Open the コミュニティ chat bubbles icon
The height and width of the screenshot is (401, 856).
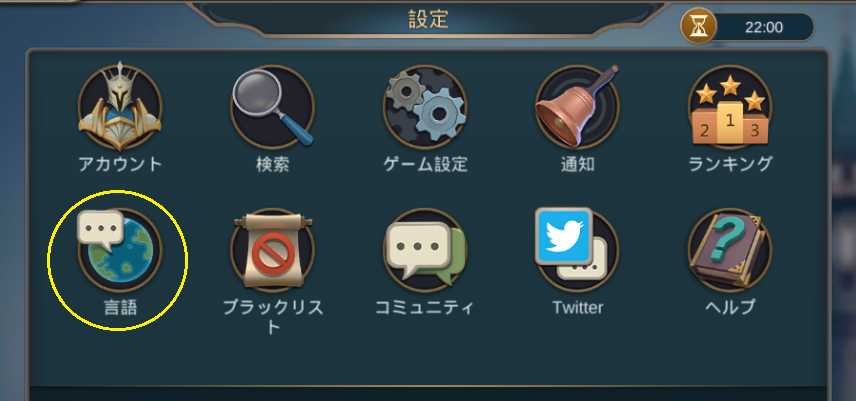pyautogui.click(x=425, y=250)
